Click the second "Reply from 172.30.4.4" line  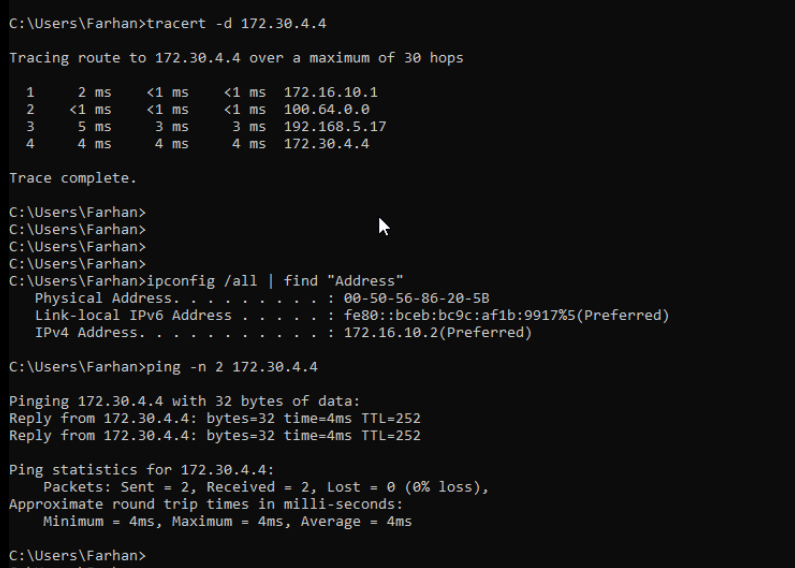point(214,435)
